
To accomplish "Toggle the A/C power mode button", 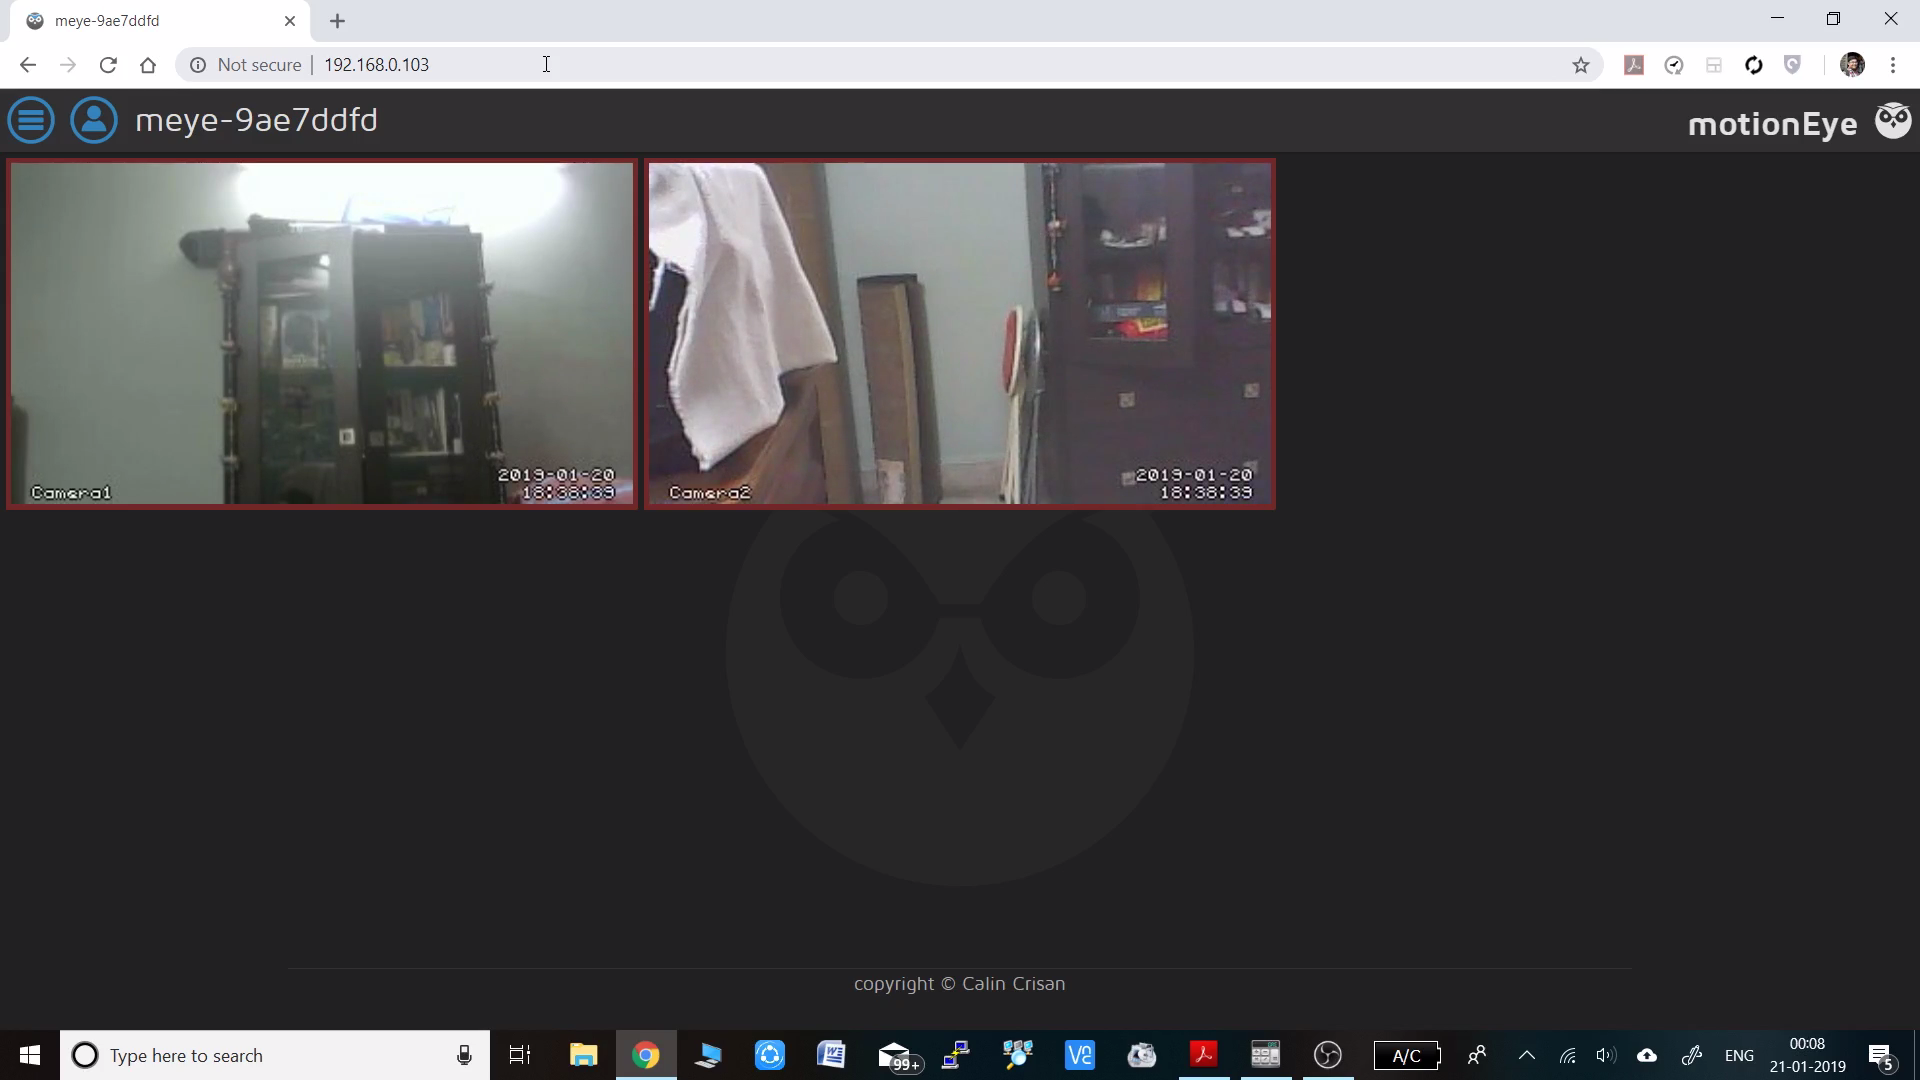I will pos(1406,1055).
